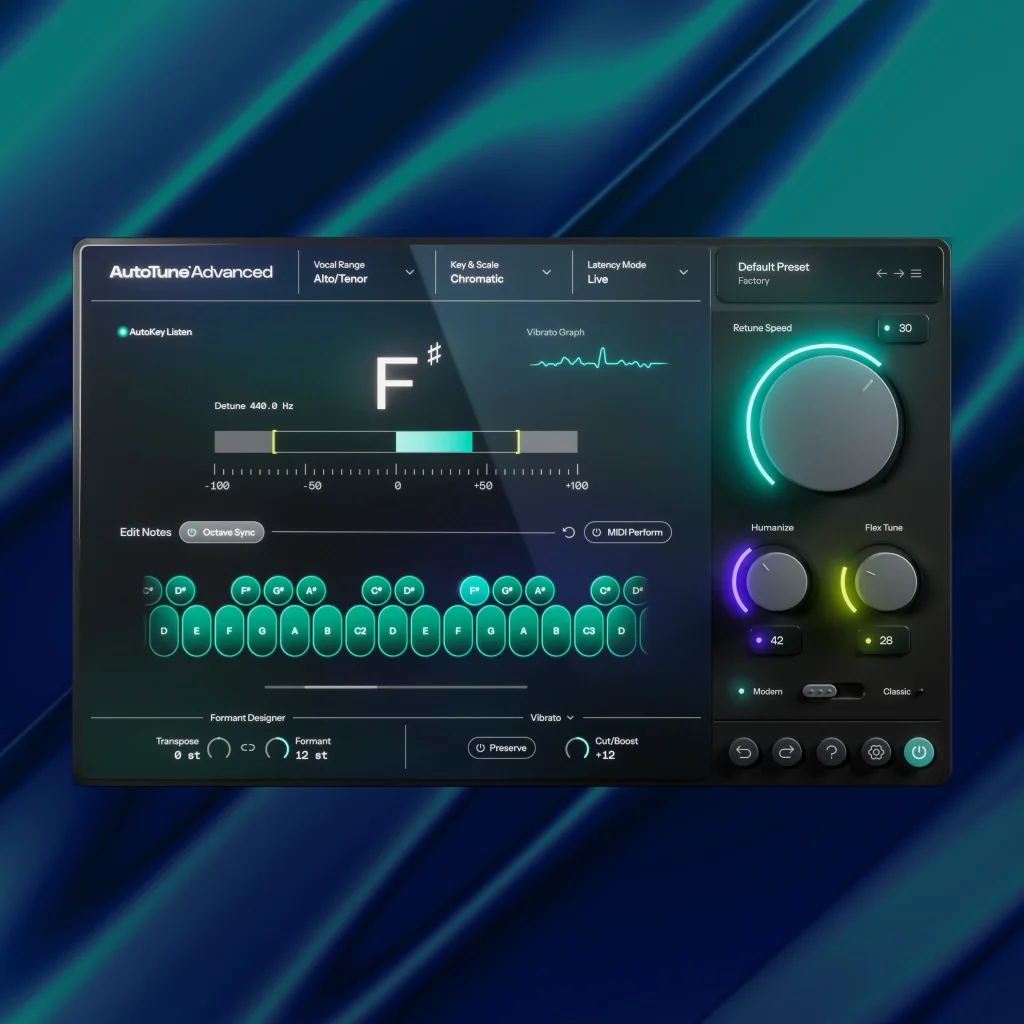The image size is (1024, 1024).
Task: Click the Formant 12 st value
Action: pos(312,756)
